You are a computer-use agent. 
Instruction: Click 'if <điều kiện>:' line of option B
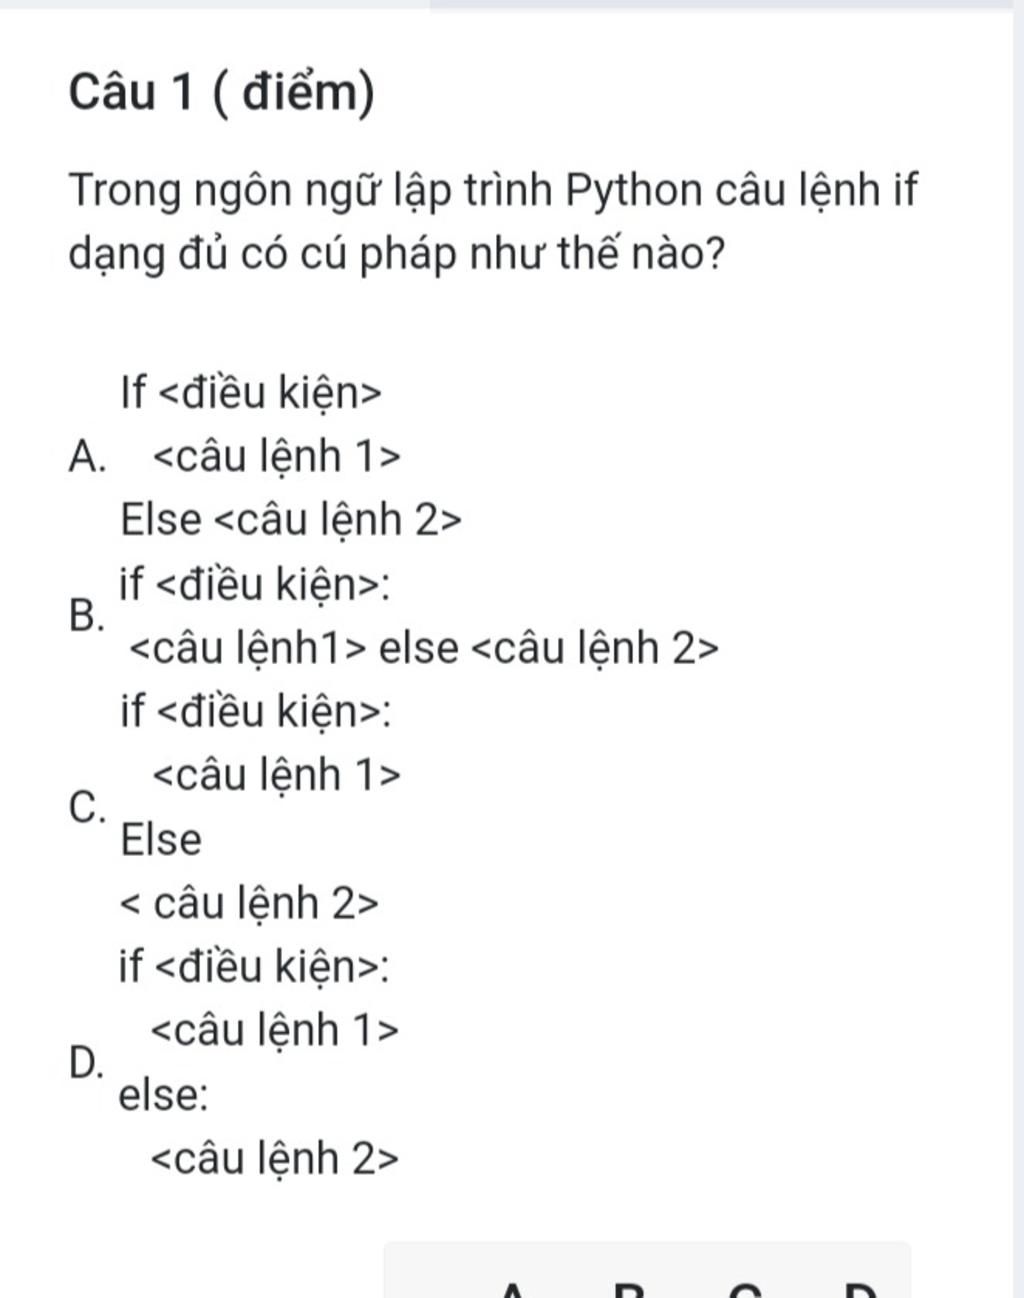point(255,584)
